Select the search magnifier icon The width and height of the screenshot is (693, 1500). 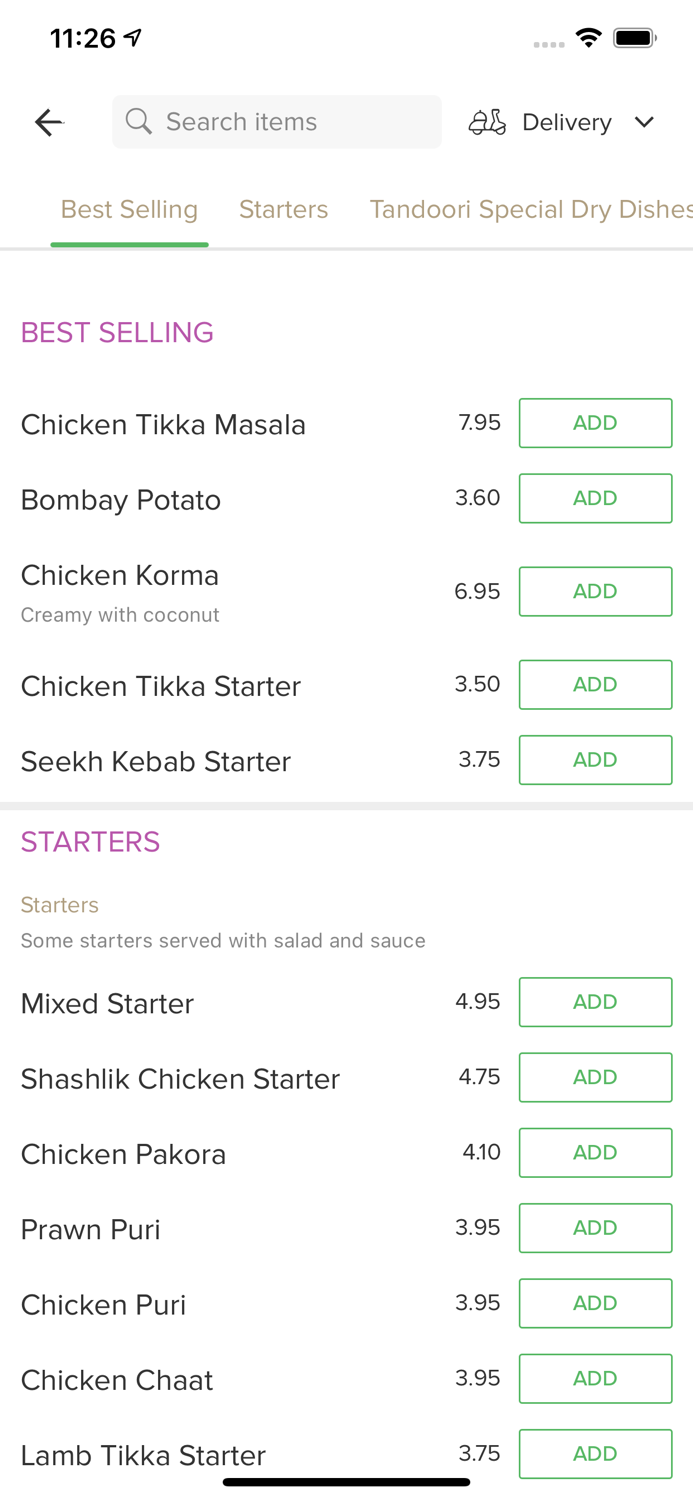point(139,121)
